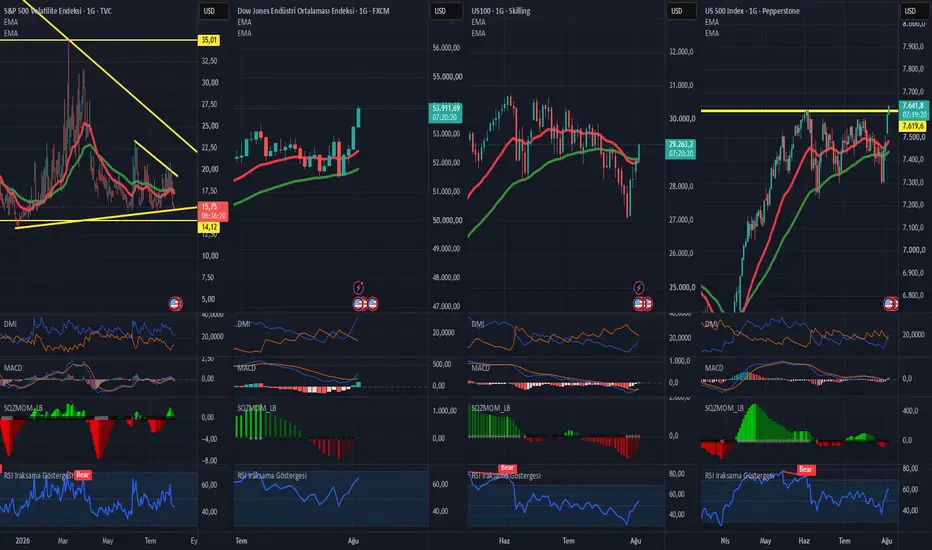The image size is (932, 550).
Task: Click the red 15,75 current price label
Action: (213, 211)
